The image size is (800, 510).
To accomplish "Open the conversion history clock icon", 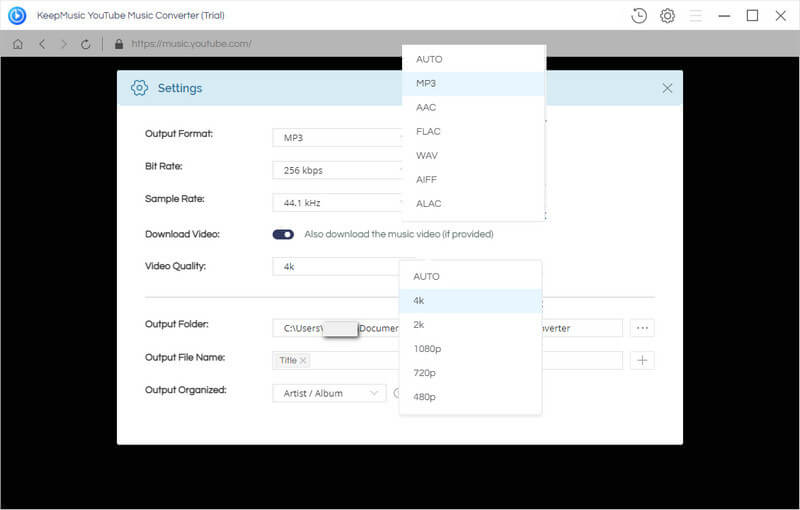I will pyautogui.click(x=639, y=16).
